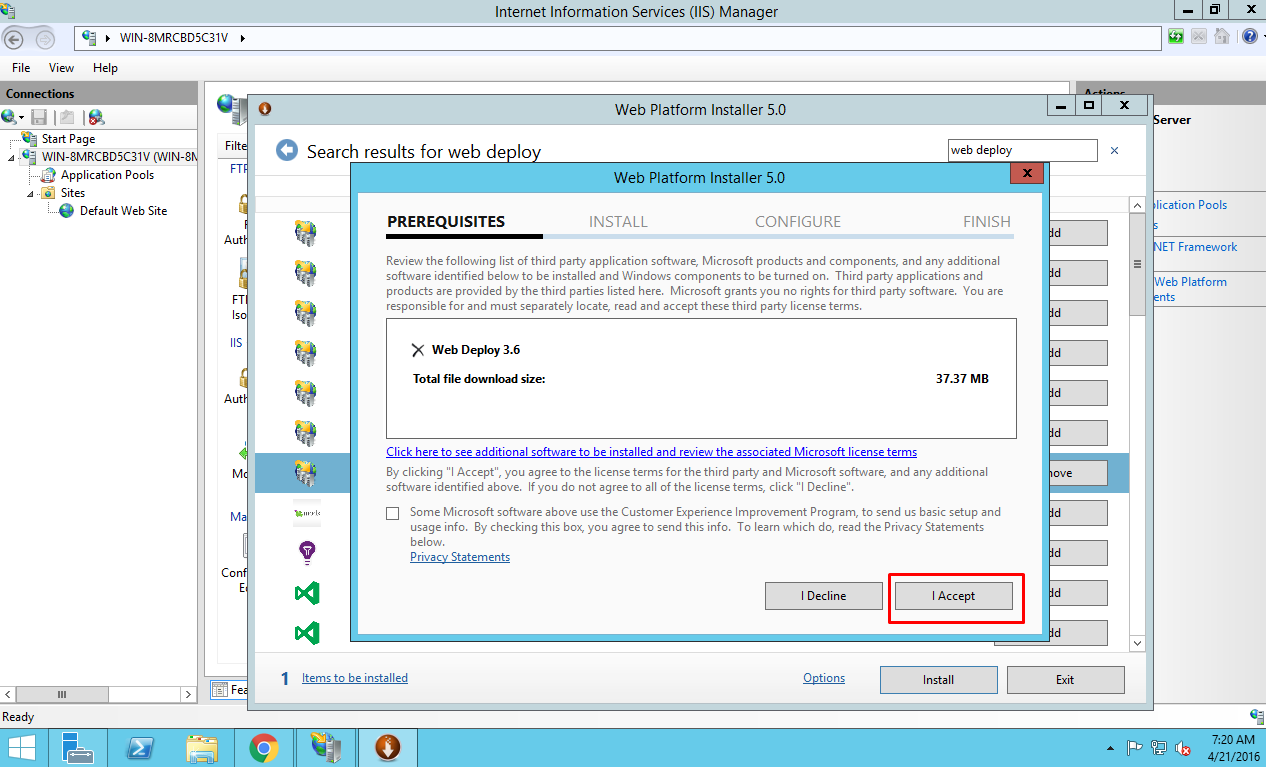Click the I Decline button
The height and width of the screenshot is (767, 1266).
[824, 596]
